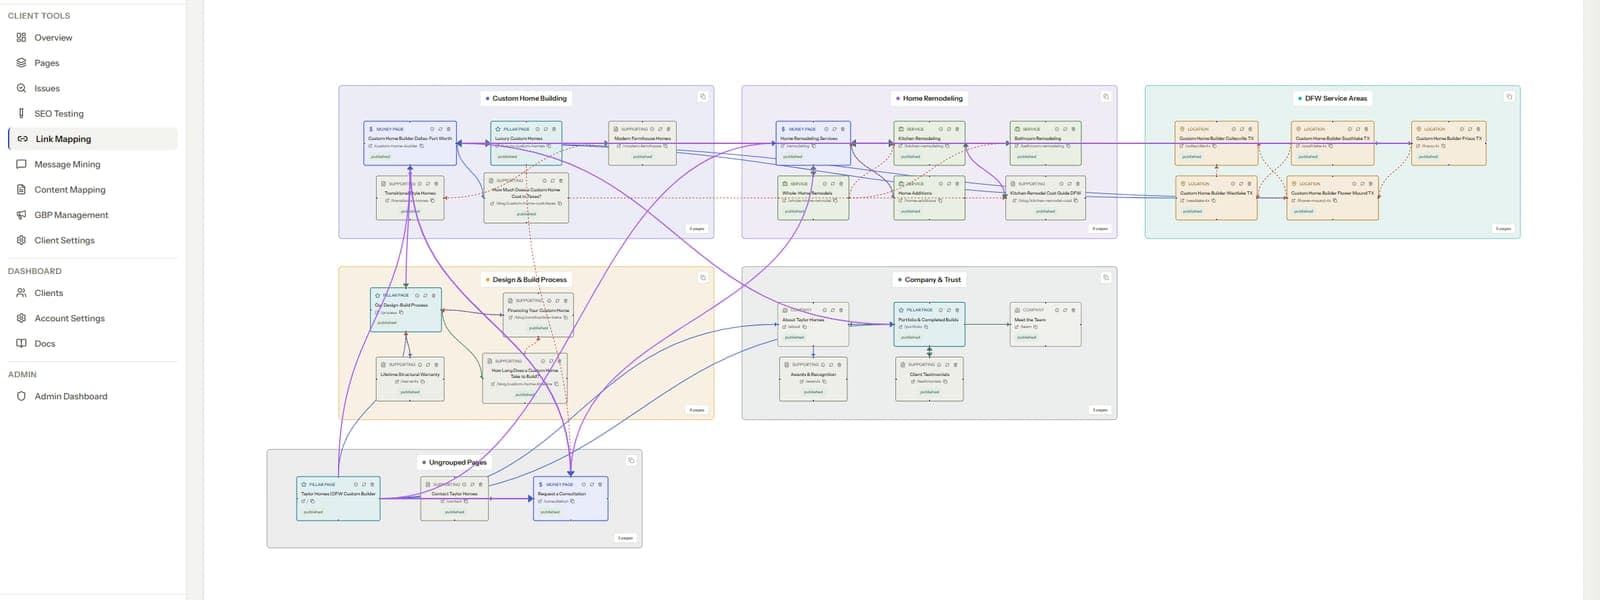1600x600 pixels.
Task: Refresh the Custom Home Builder Dallas-Fort Worth card
Action: (441, 129)
